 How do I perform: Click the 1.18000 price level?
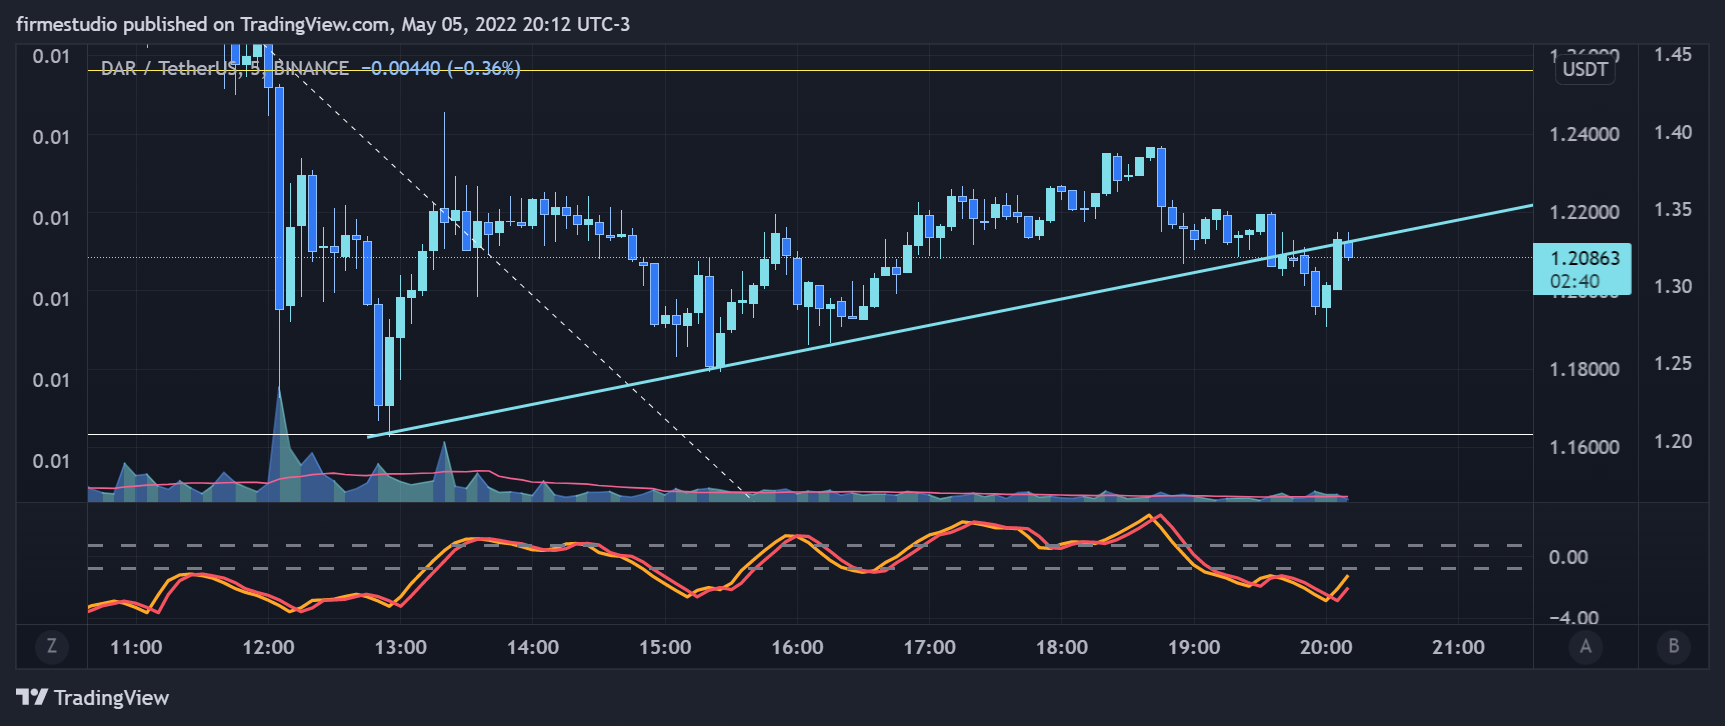(x=1584, y=369)
